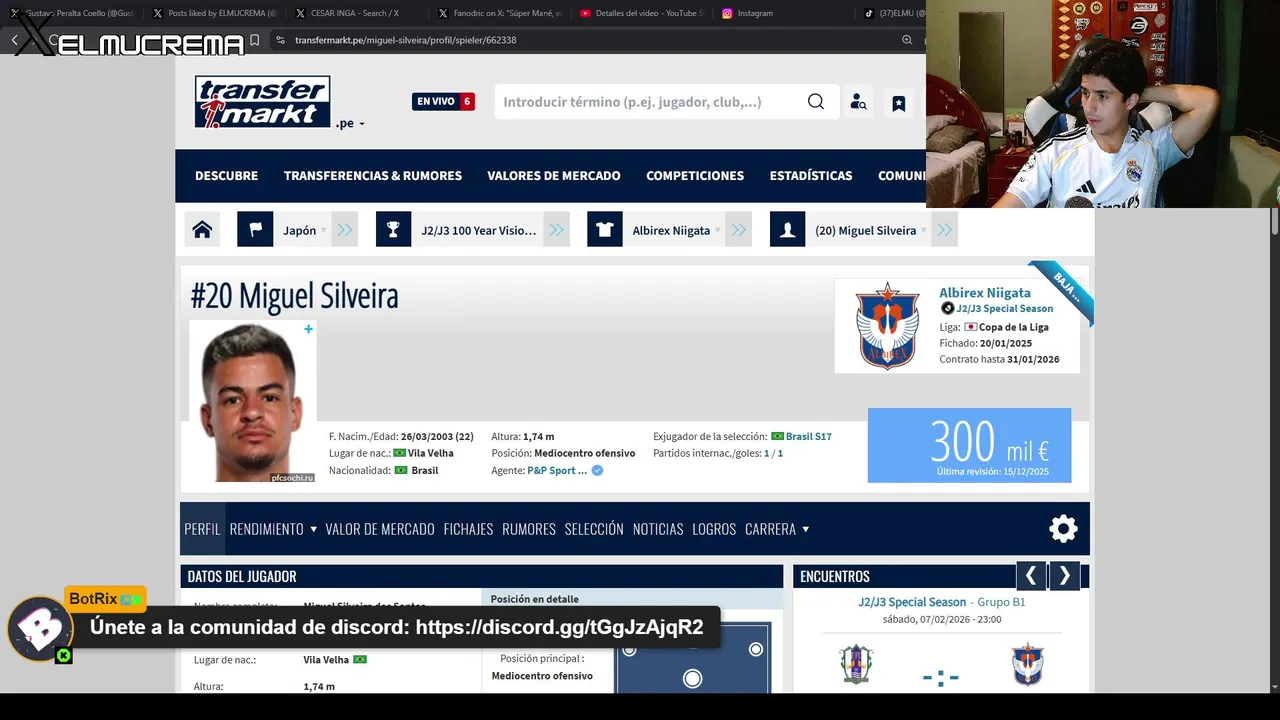Open Miguel Silveira's portrait photo
Image resolution: width=1280 pixels, height=720 pixels.
[252, 401]
